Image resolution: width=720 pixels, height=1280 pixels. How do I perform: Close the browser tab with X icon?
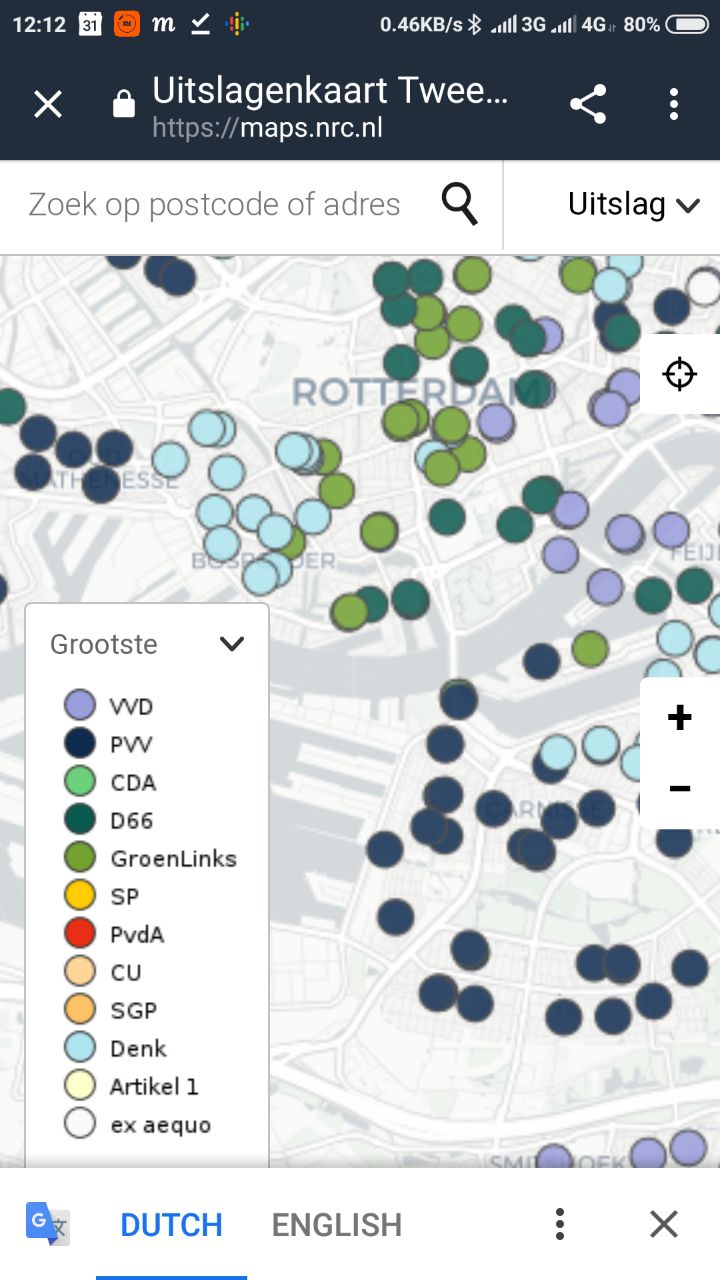pyautogui.click(x=48, y=104)
